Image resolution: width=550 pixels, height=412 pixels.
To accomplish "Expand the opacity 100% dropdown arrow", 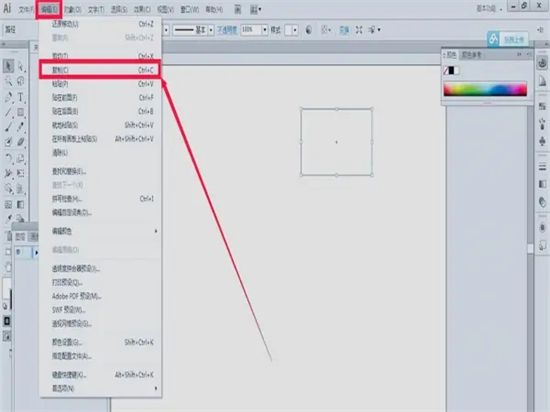I will click(x=265, y=30).
